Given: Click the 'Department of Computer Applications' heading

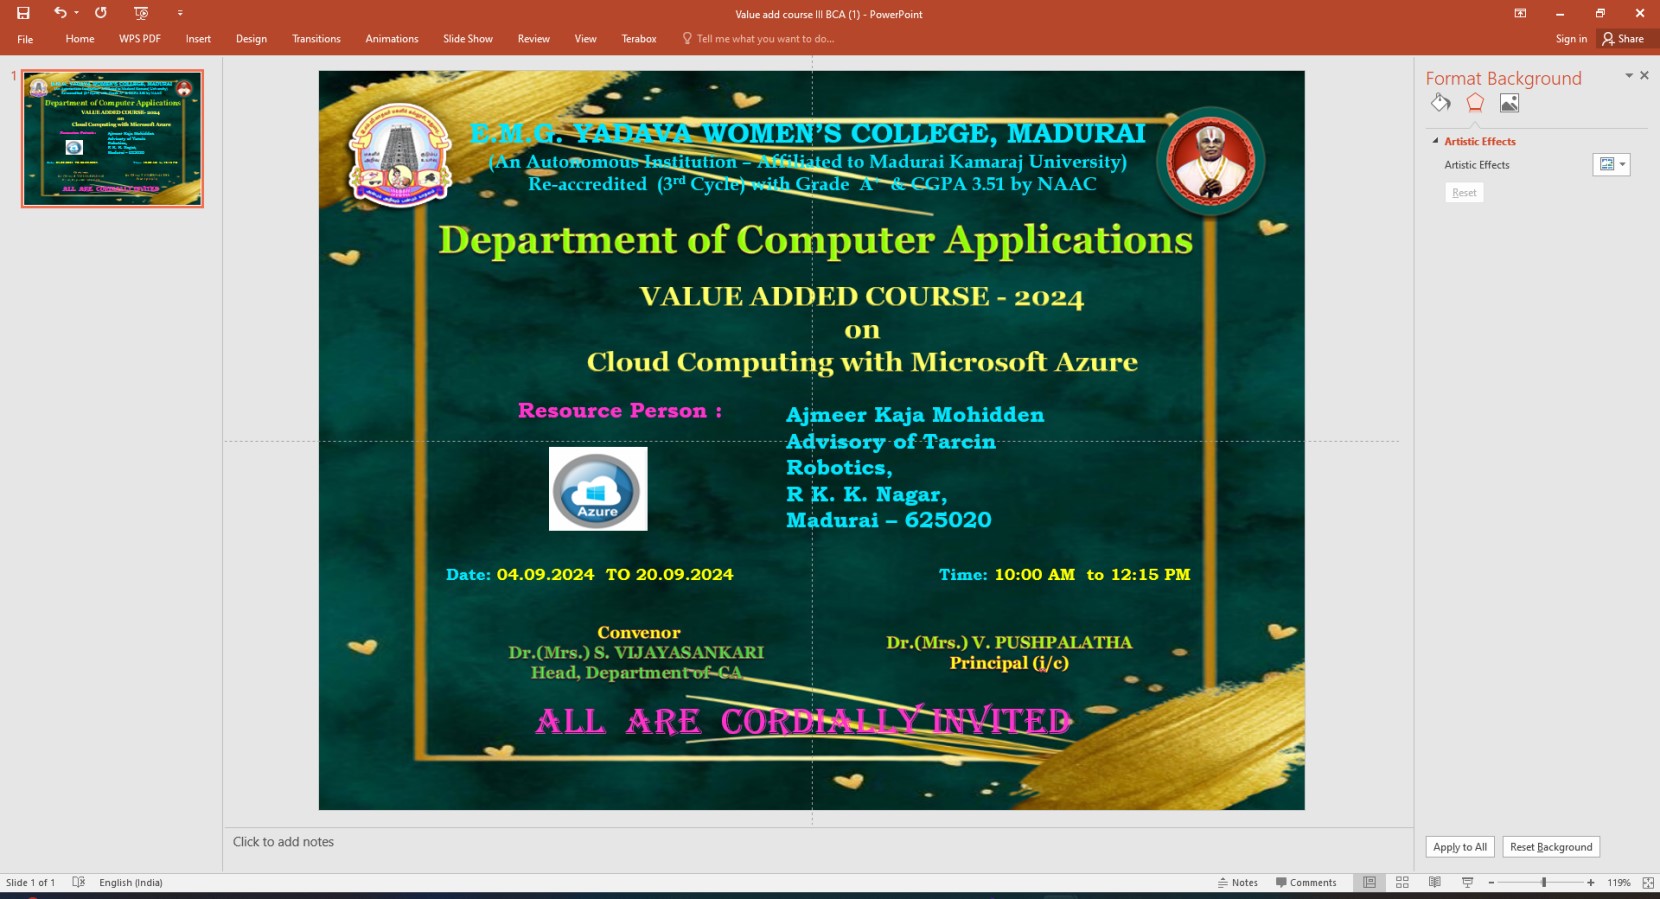Looking at the screenshot, I should (816, 240).
